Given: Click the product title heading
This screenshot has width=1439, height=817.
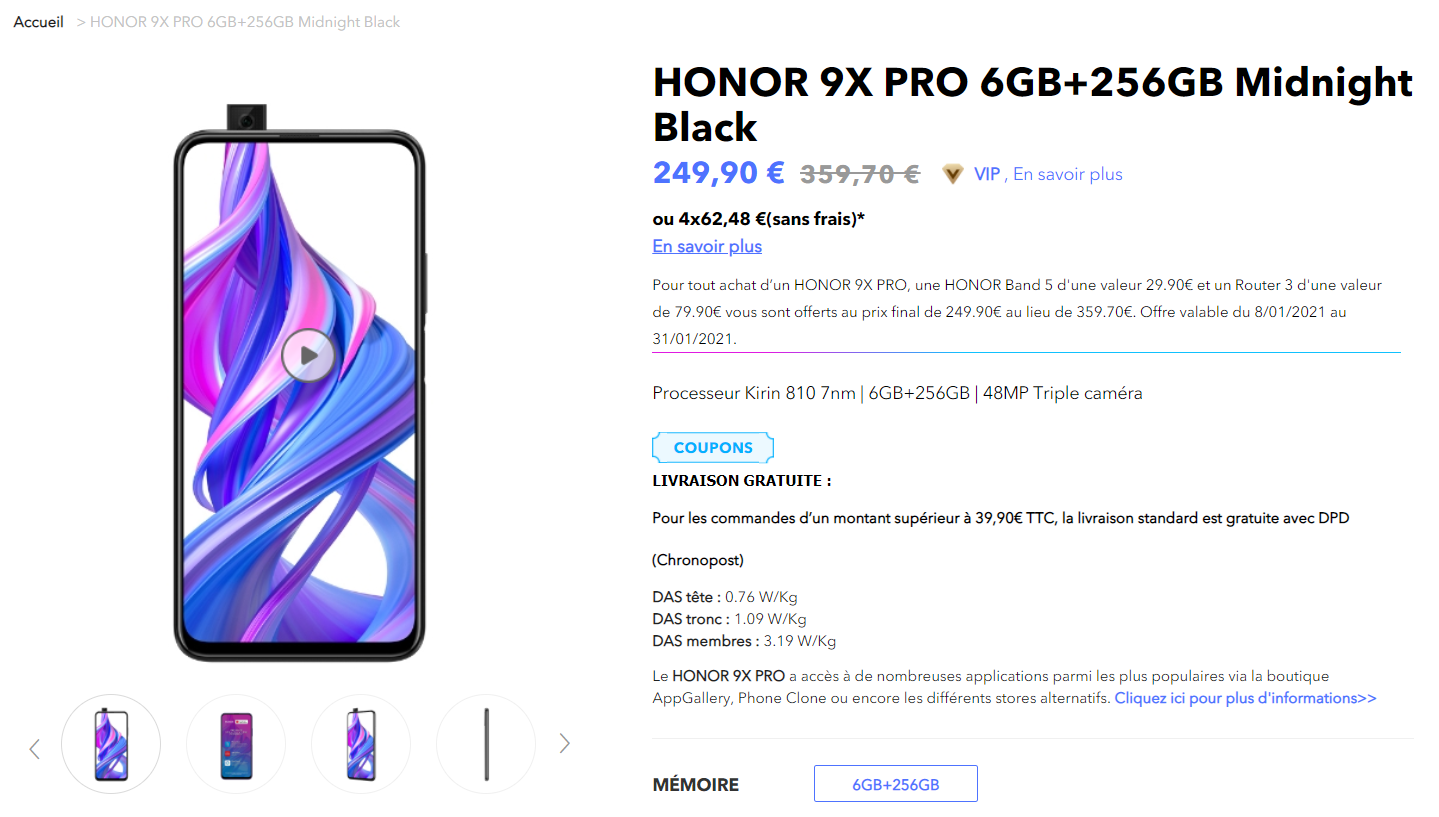Looking at the screenshot, I should 1033,104.
